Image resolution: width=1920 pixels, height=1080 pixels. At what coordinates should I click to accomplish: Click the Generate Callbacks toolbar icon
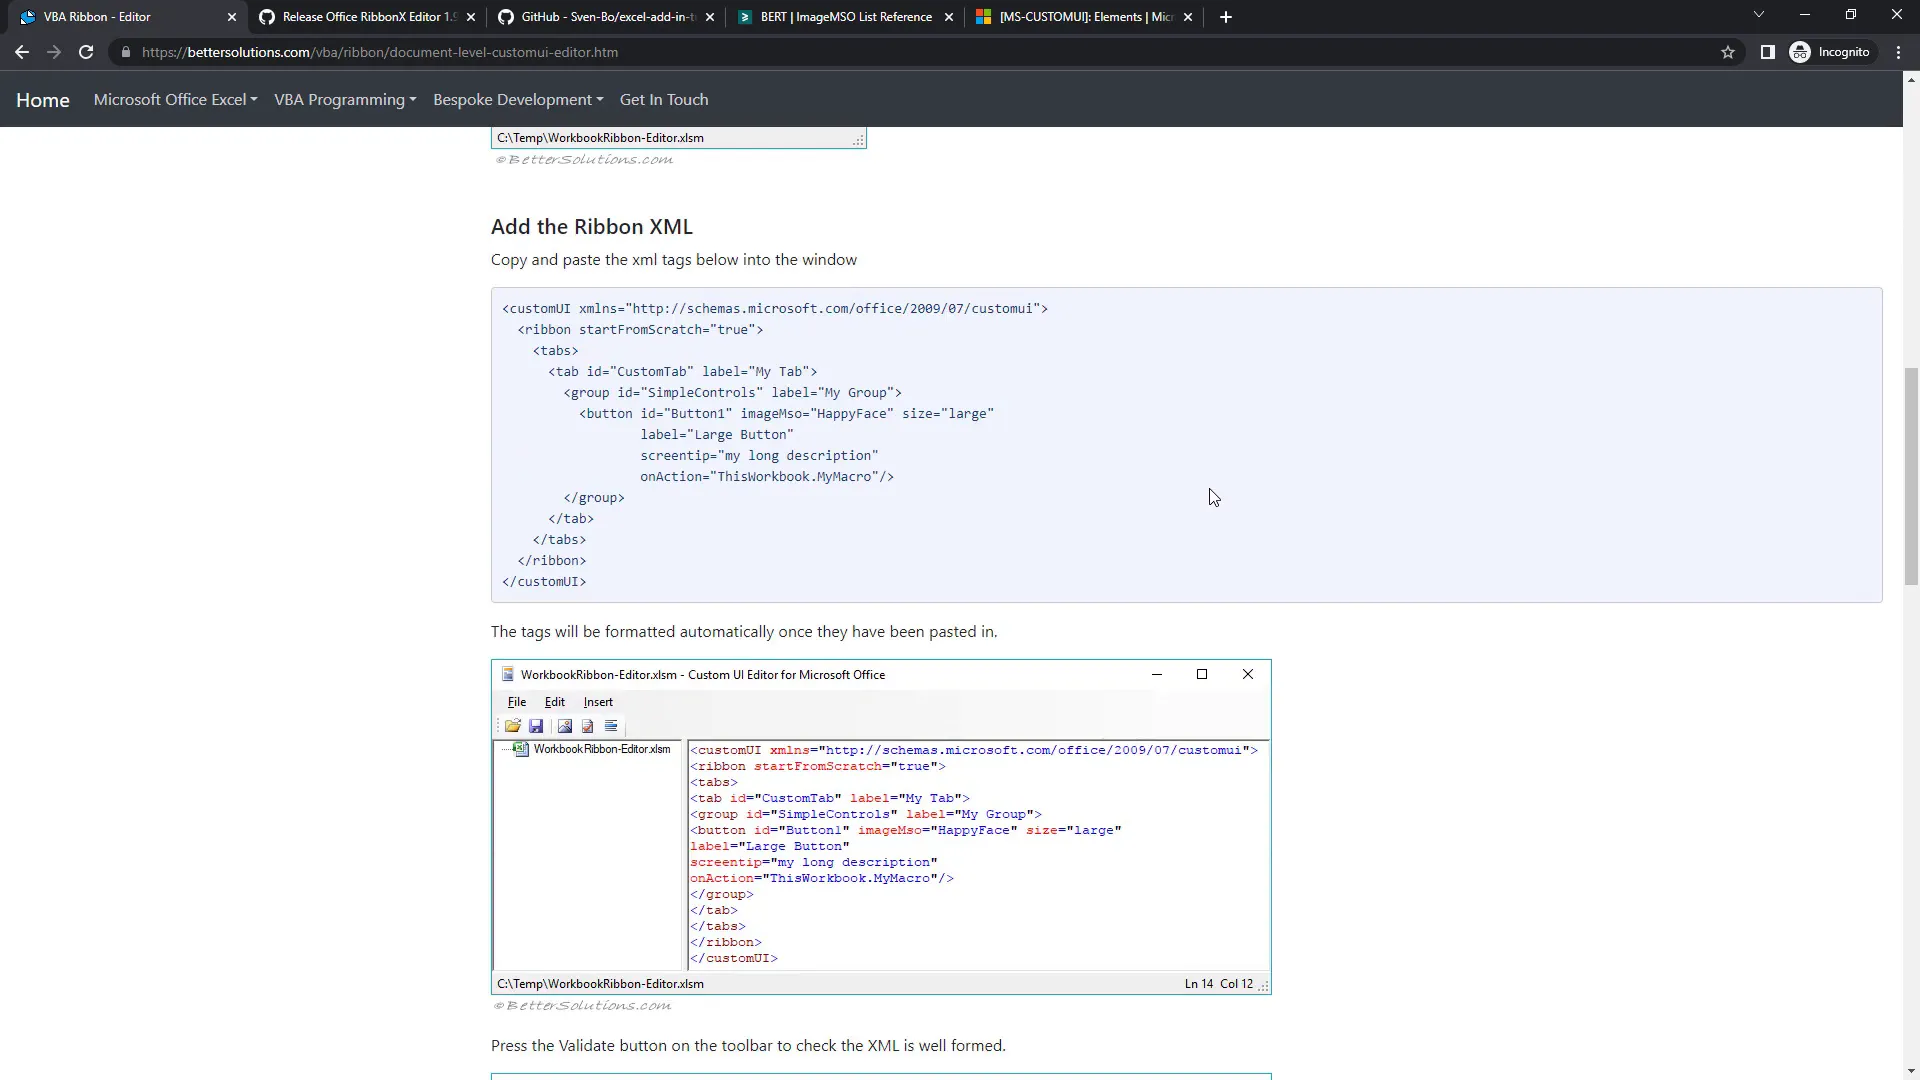611,726
